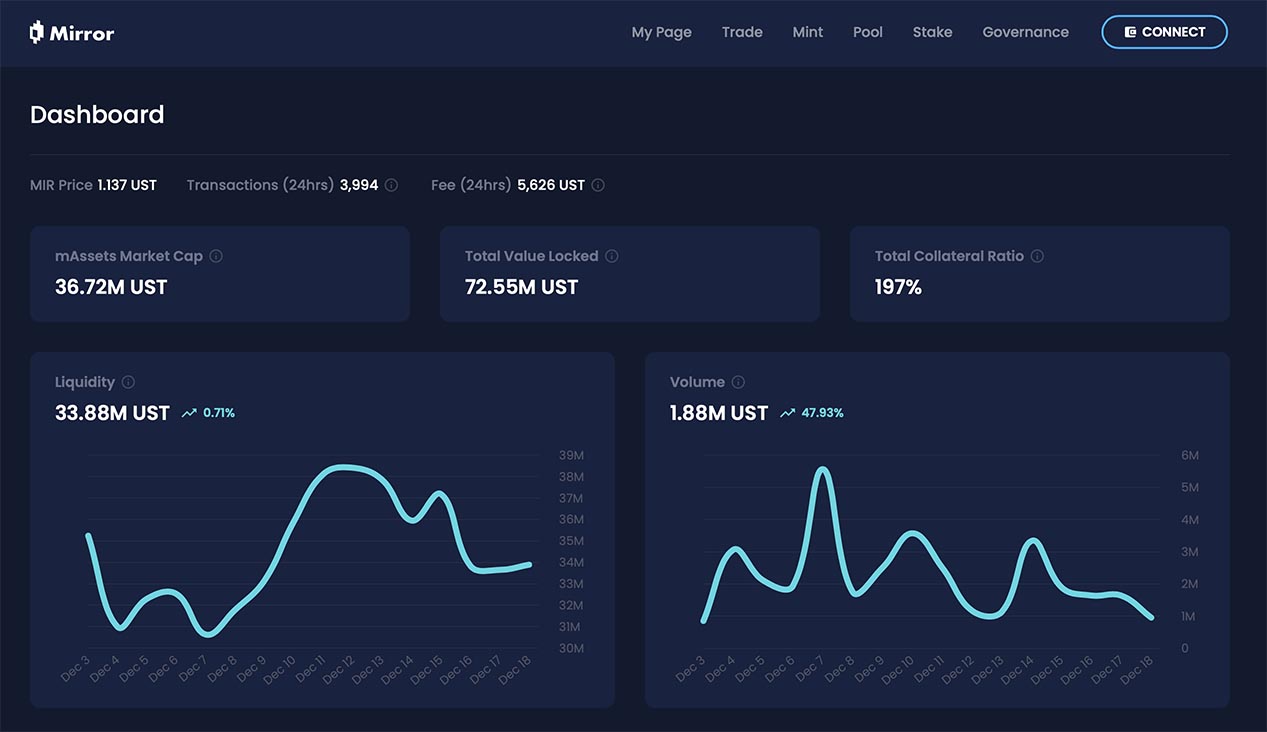Click the Liquidity trend arrow icon
The width and height of the screenshot is (1267, 732).
[x=189, y=413]
